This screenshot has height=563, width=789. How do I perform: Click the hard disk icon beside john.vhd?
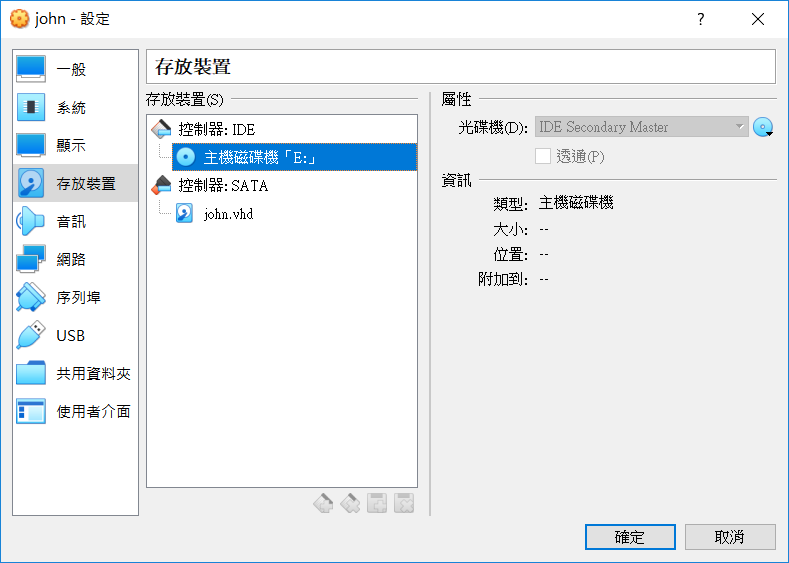pos(184,213)
